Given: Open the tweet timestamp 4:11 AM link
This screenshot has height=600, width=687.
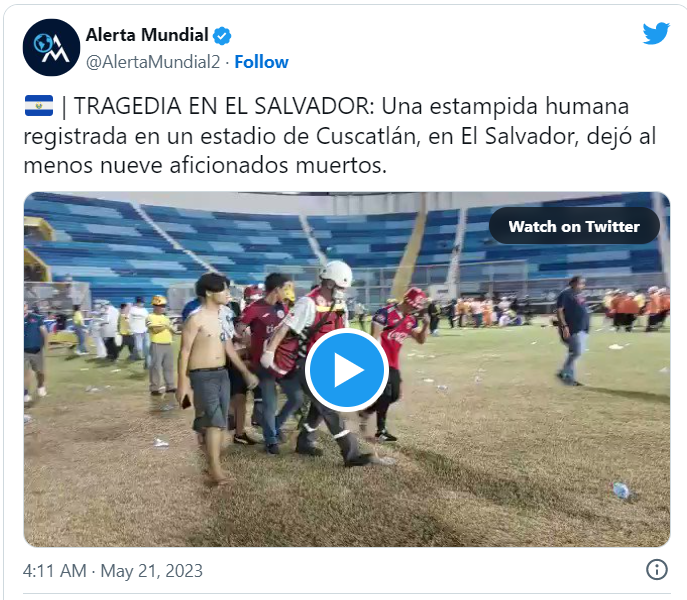Looking at the screenshot, I should 54,571.
